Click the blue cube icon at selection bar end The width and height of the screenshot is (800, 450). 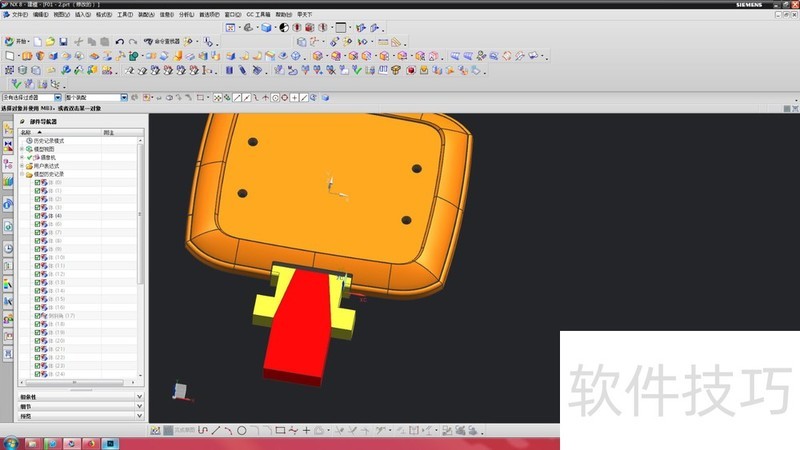coord(325,97)
